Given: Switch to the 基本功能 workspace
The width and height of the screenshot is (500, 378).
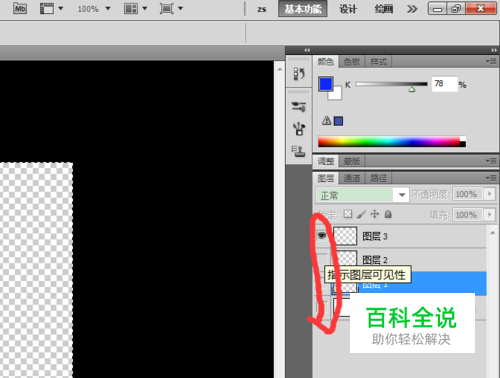Looking at the screenshot, I should click(x=303, y=9).
